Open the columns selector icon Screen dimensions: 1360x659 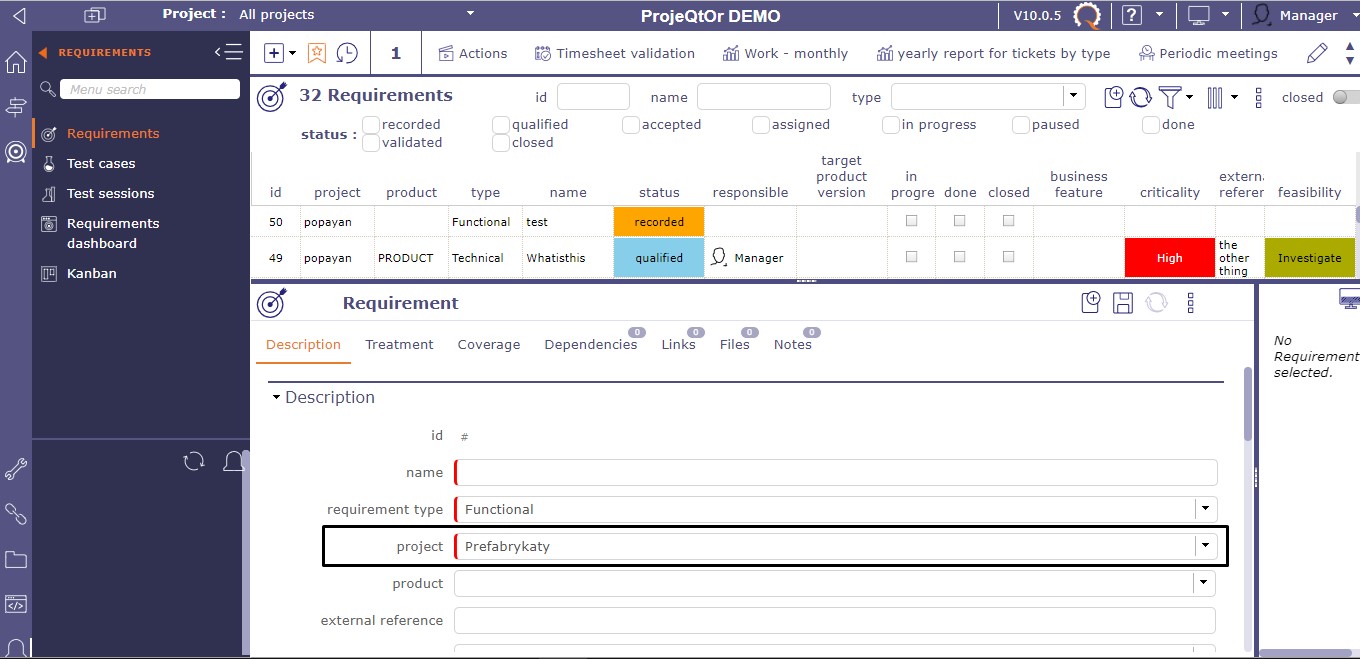1215,97
